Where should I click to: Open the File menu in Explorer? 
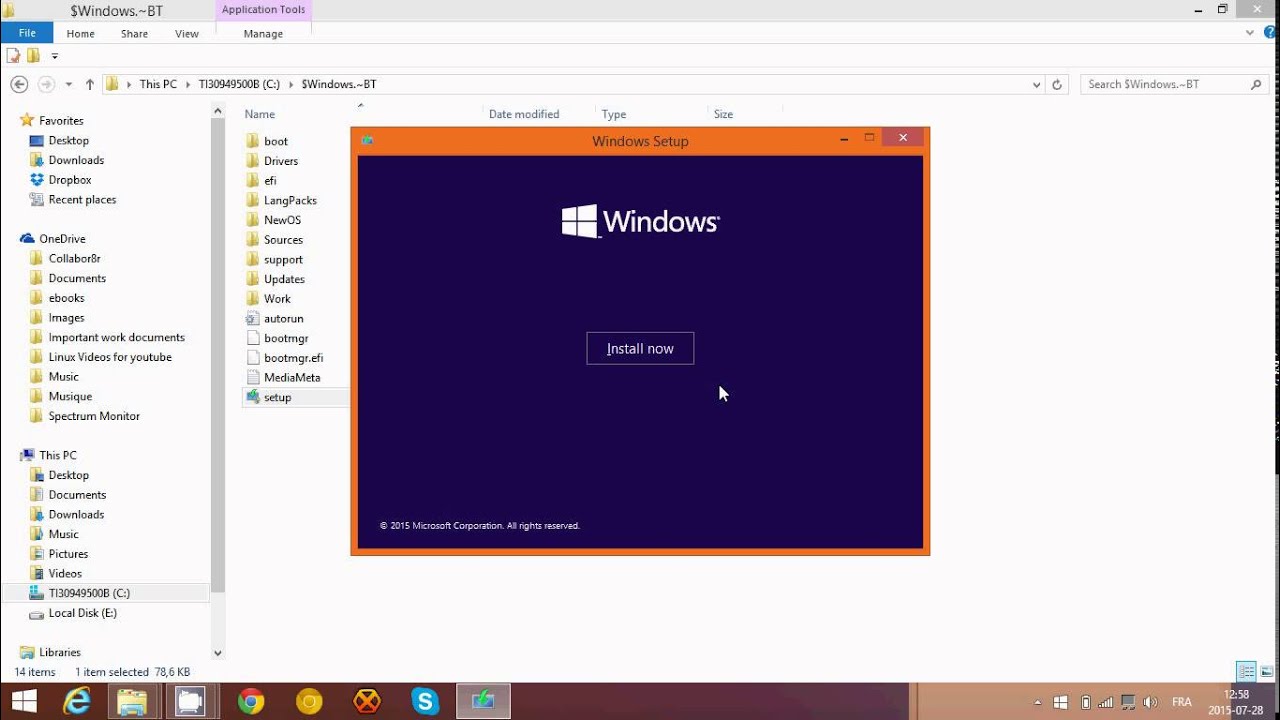[27, 33]
